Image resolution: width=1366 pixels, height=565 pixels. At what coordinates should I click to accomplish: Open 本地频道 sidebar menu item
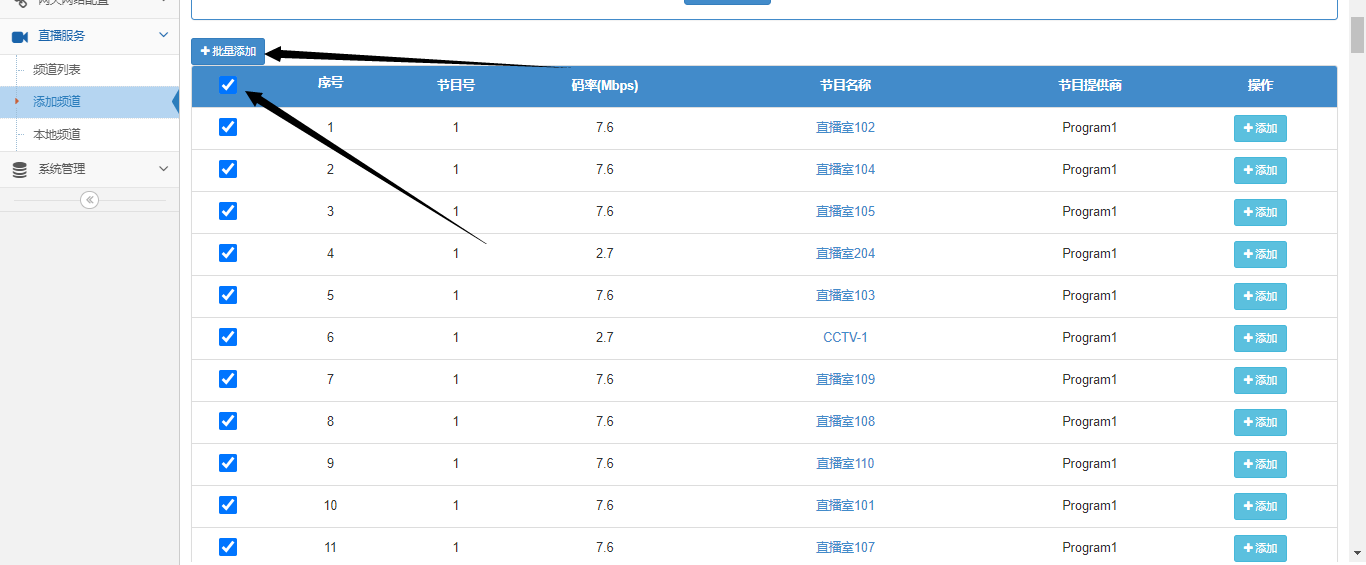(x=57, y=135)
